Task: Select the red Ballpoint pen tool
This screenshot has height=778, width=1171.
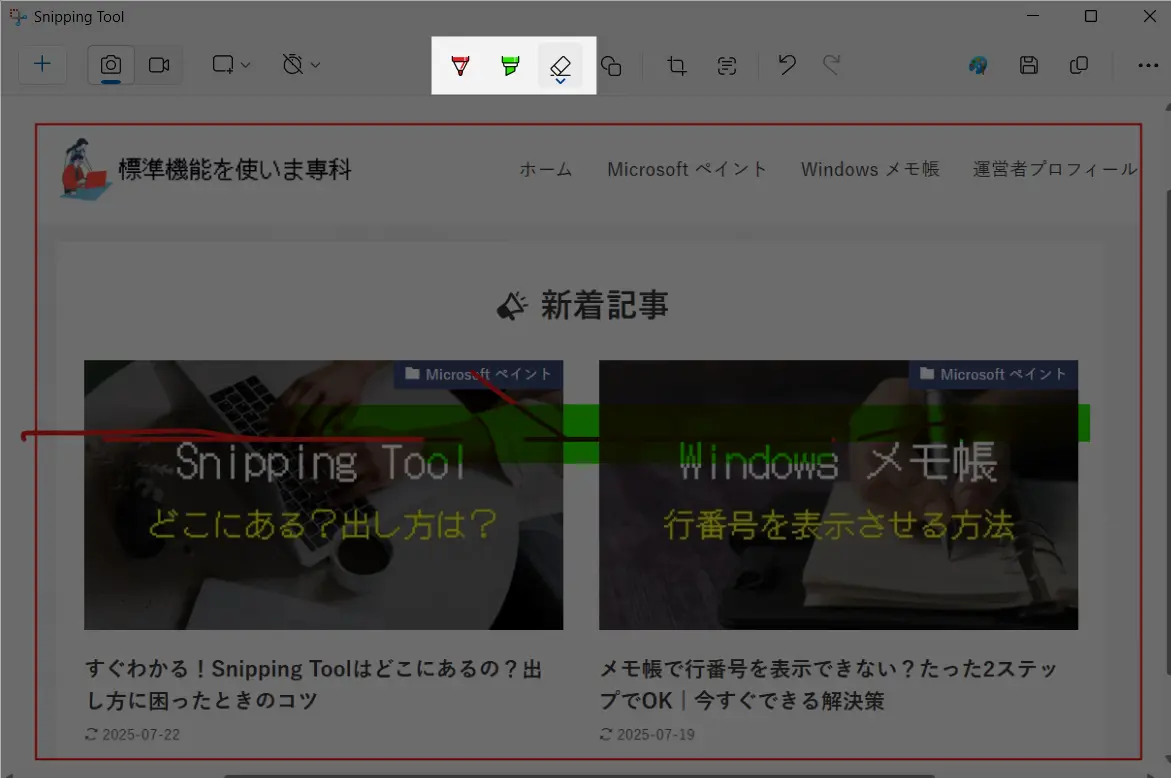Action: point(461,66)
